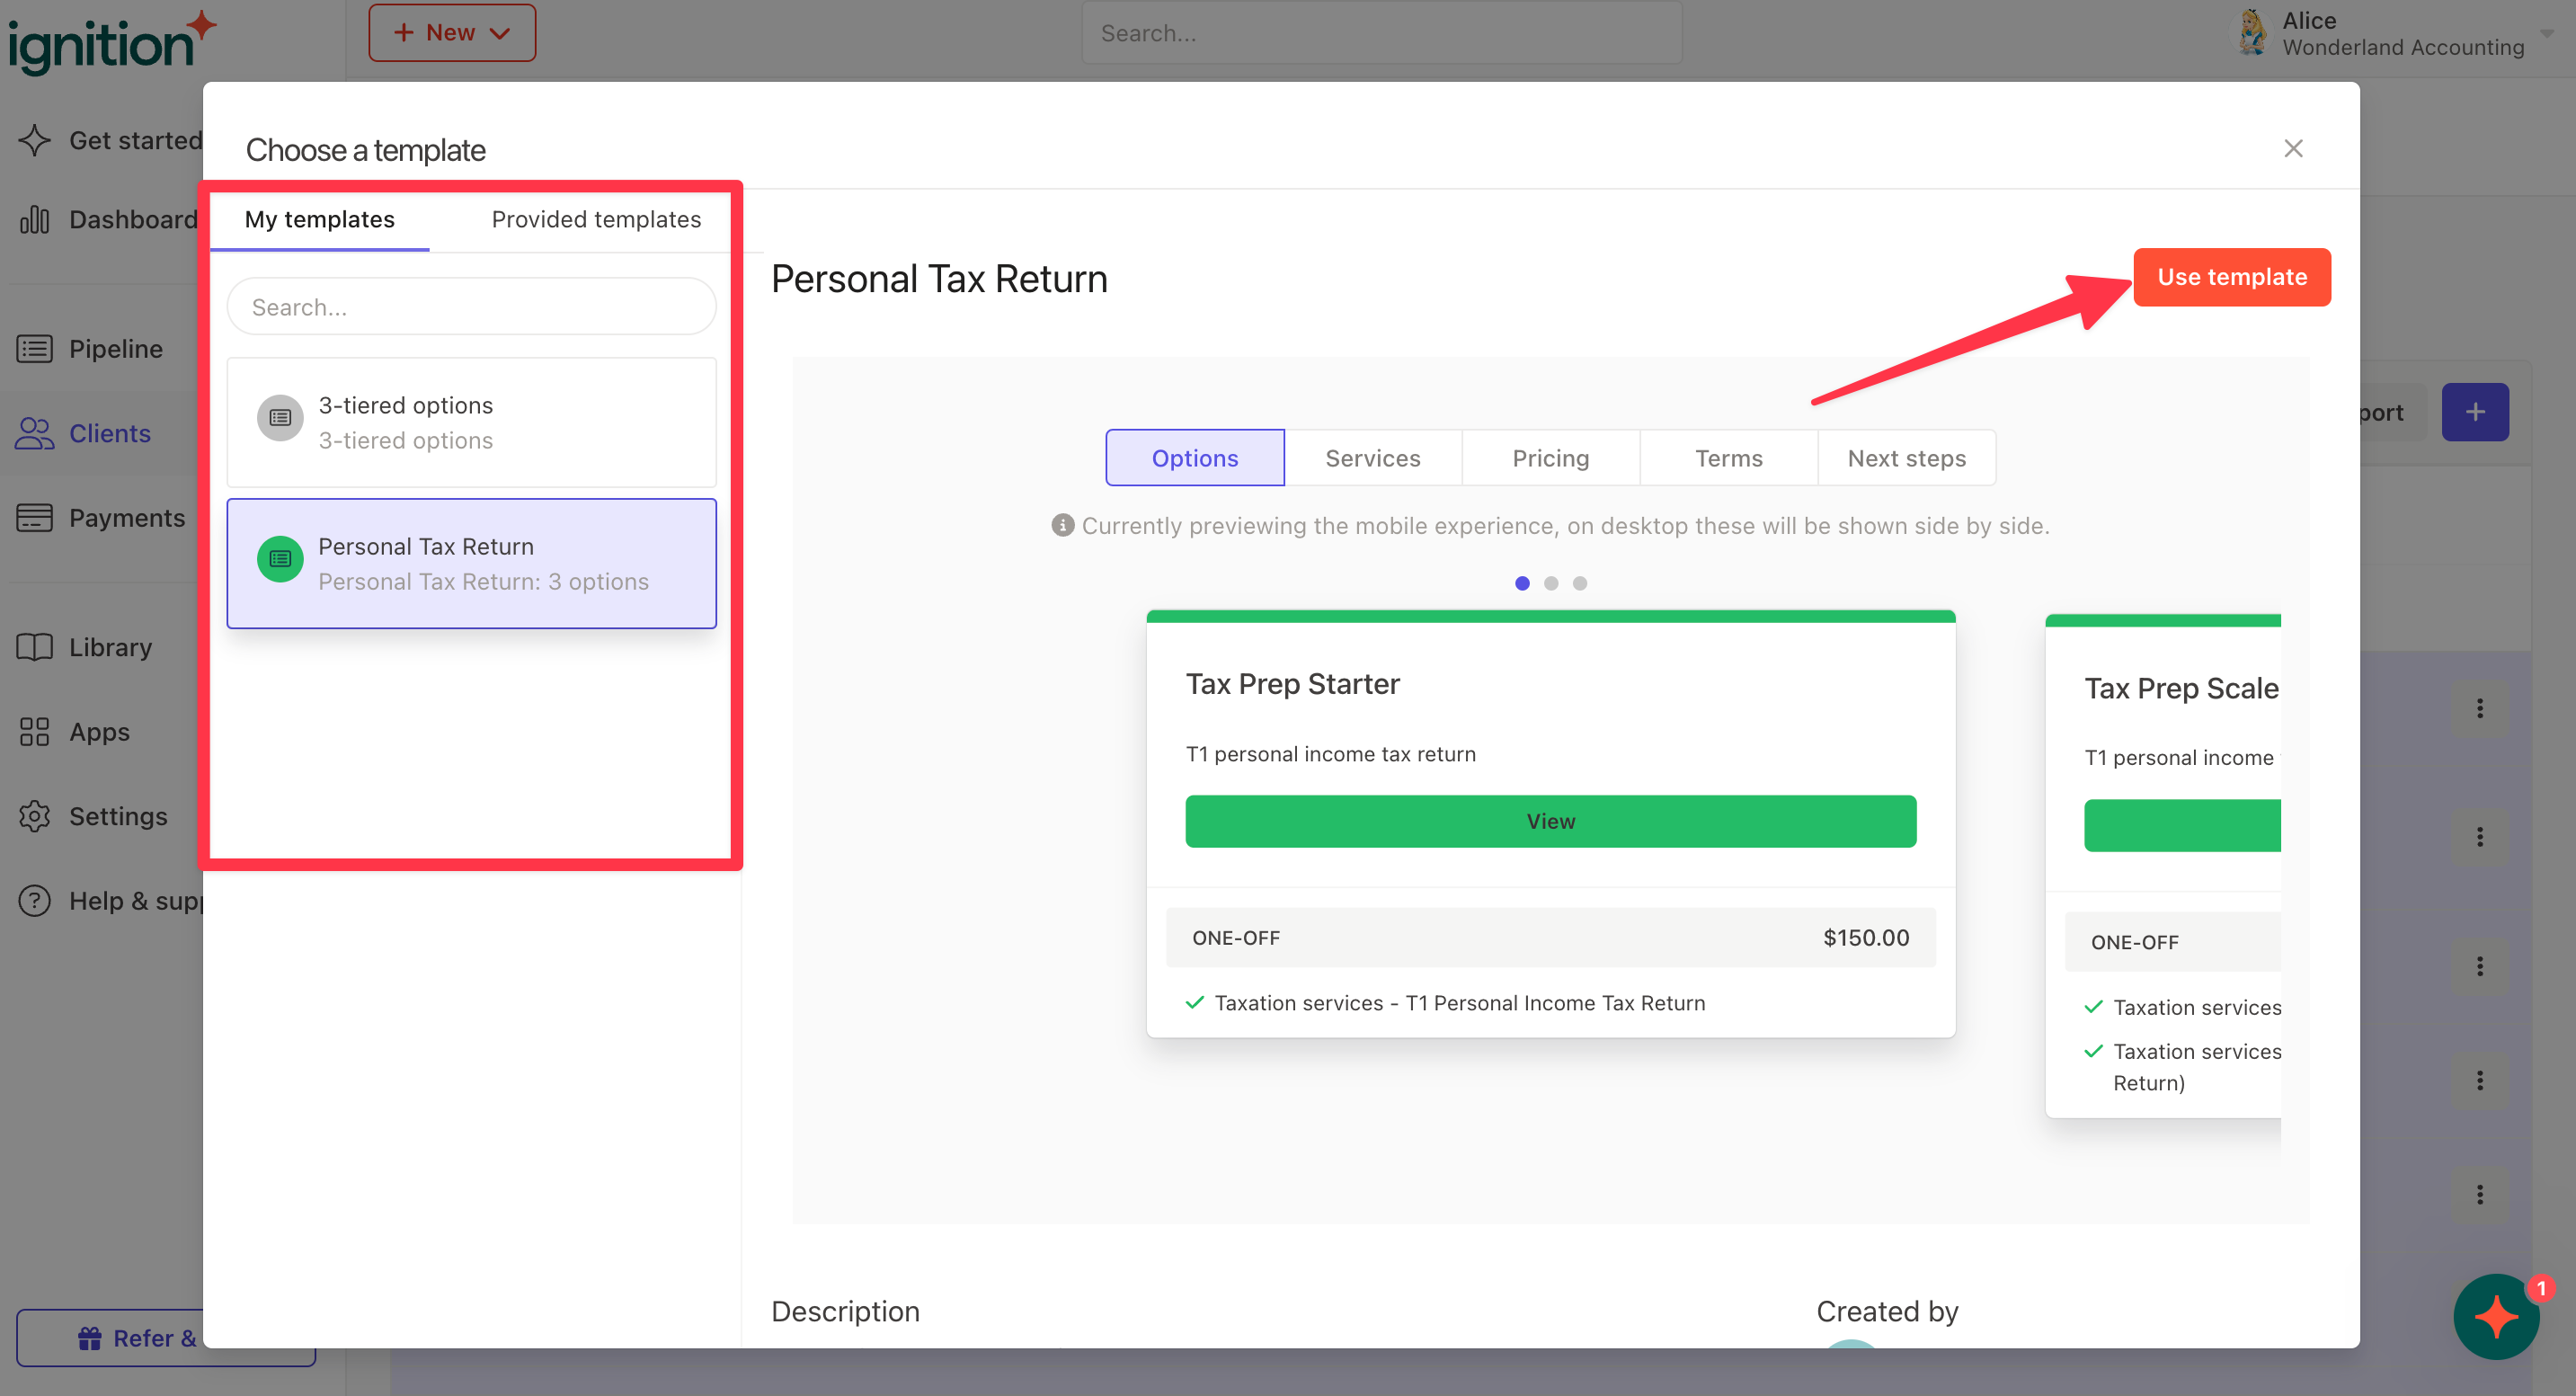Select the Pricing preview tab
The height and width of the screenshot is (1396, 2576).
(1551, 458)
